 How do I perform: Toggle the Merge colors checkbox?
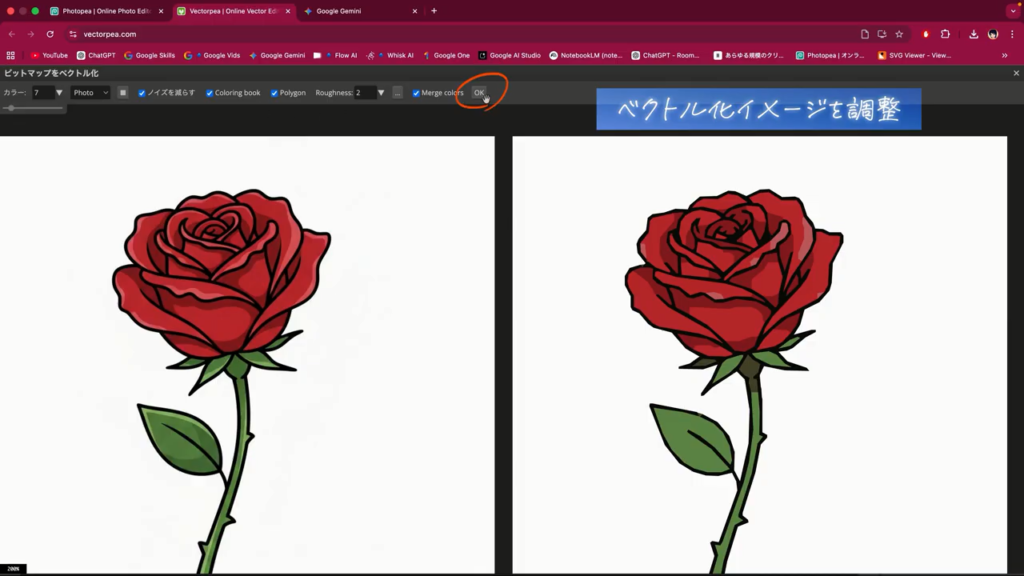tap(416, 93)
